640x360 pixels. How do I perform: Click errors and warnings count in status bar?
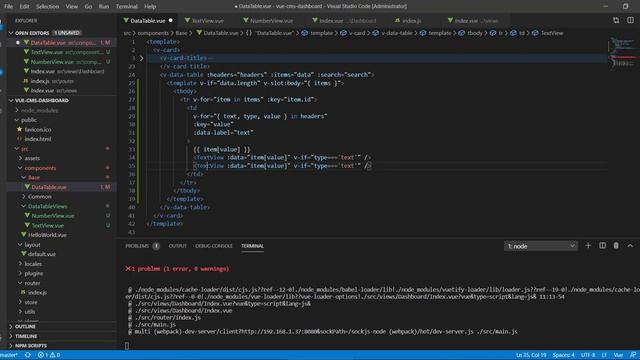[x=49, y=355]
